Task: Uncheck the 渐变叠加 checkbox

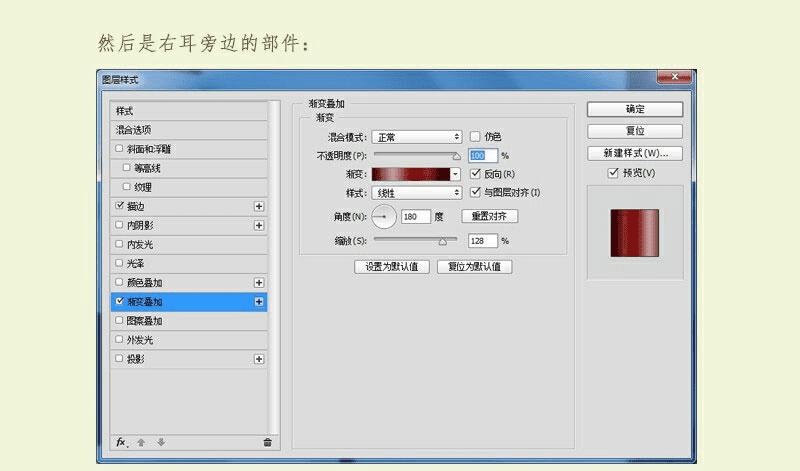Action: pos(119,301)
